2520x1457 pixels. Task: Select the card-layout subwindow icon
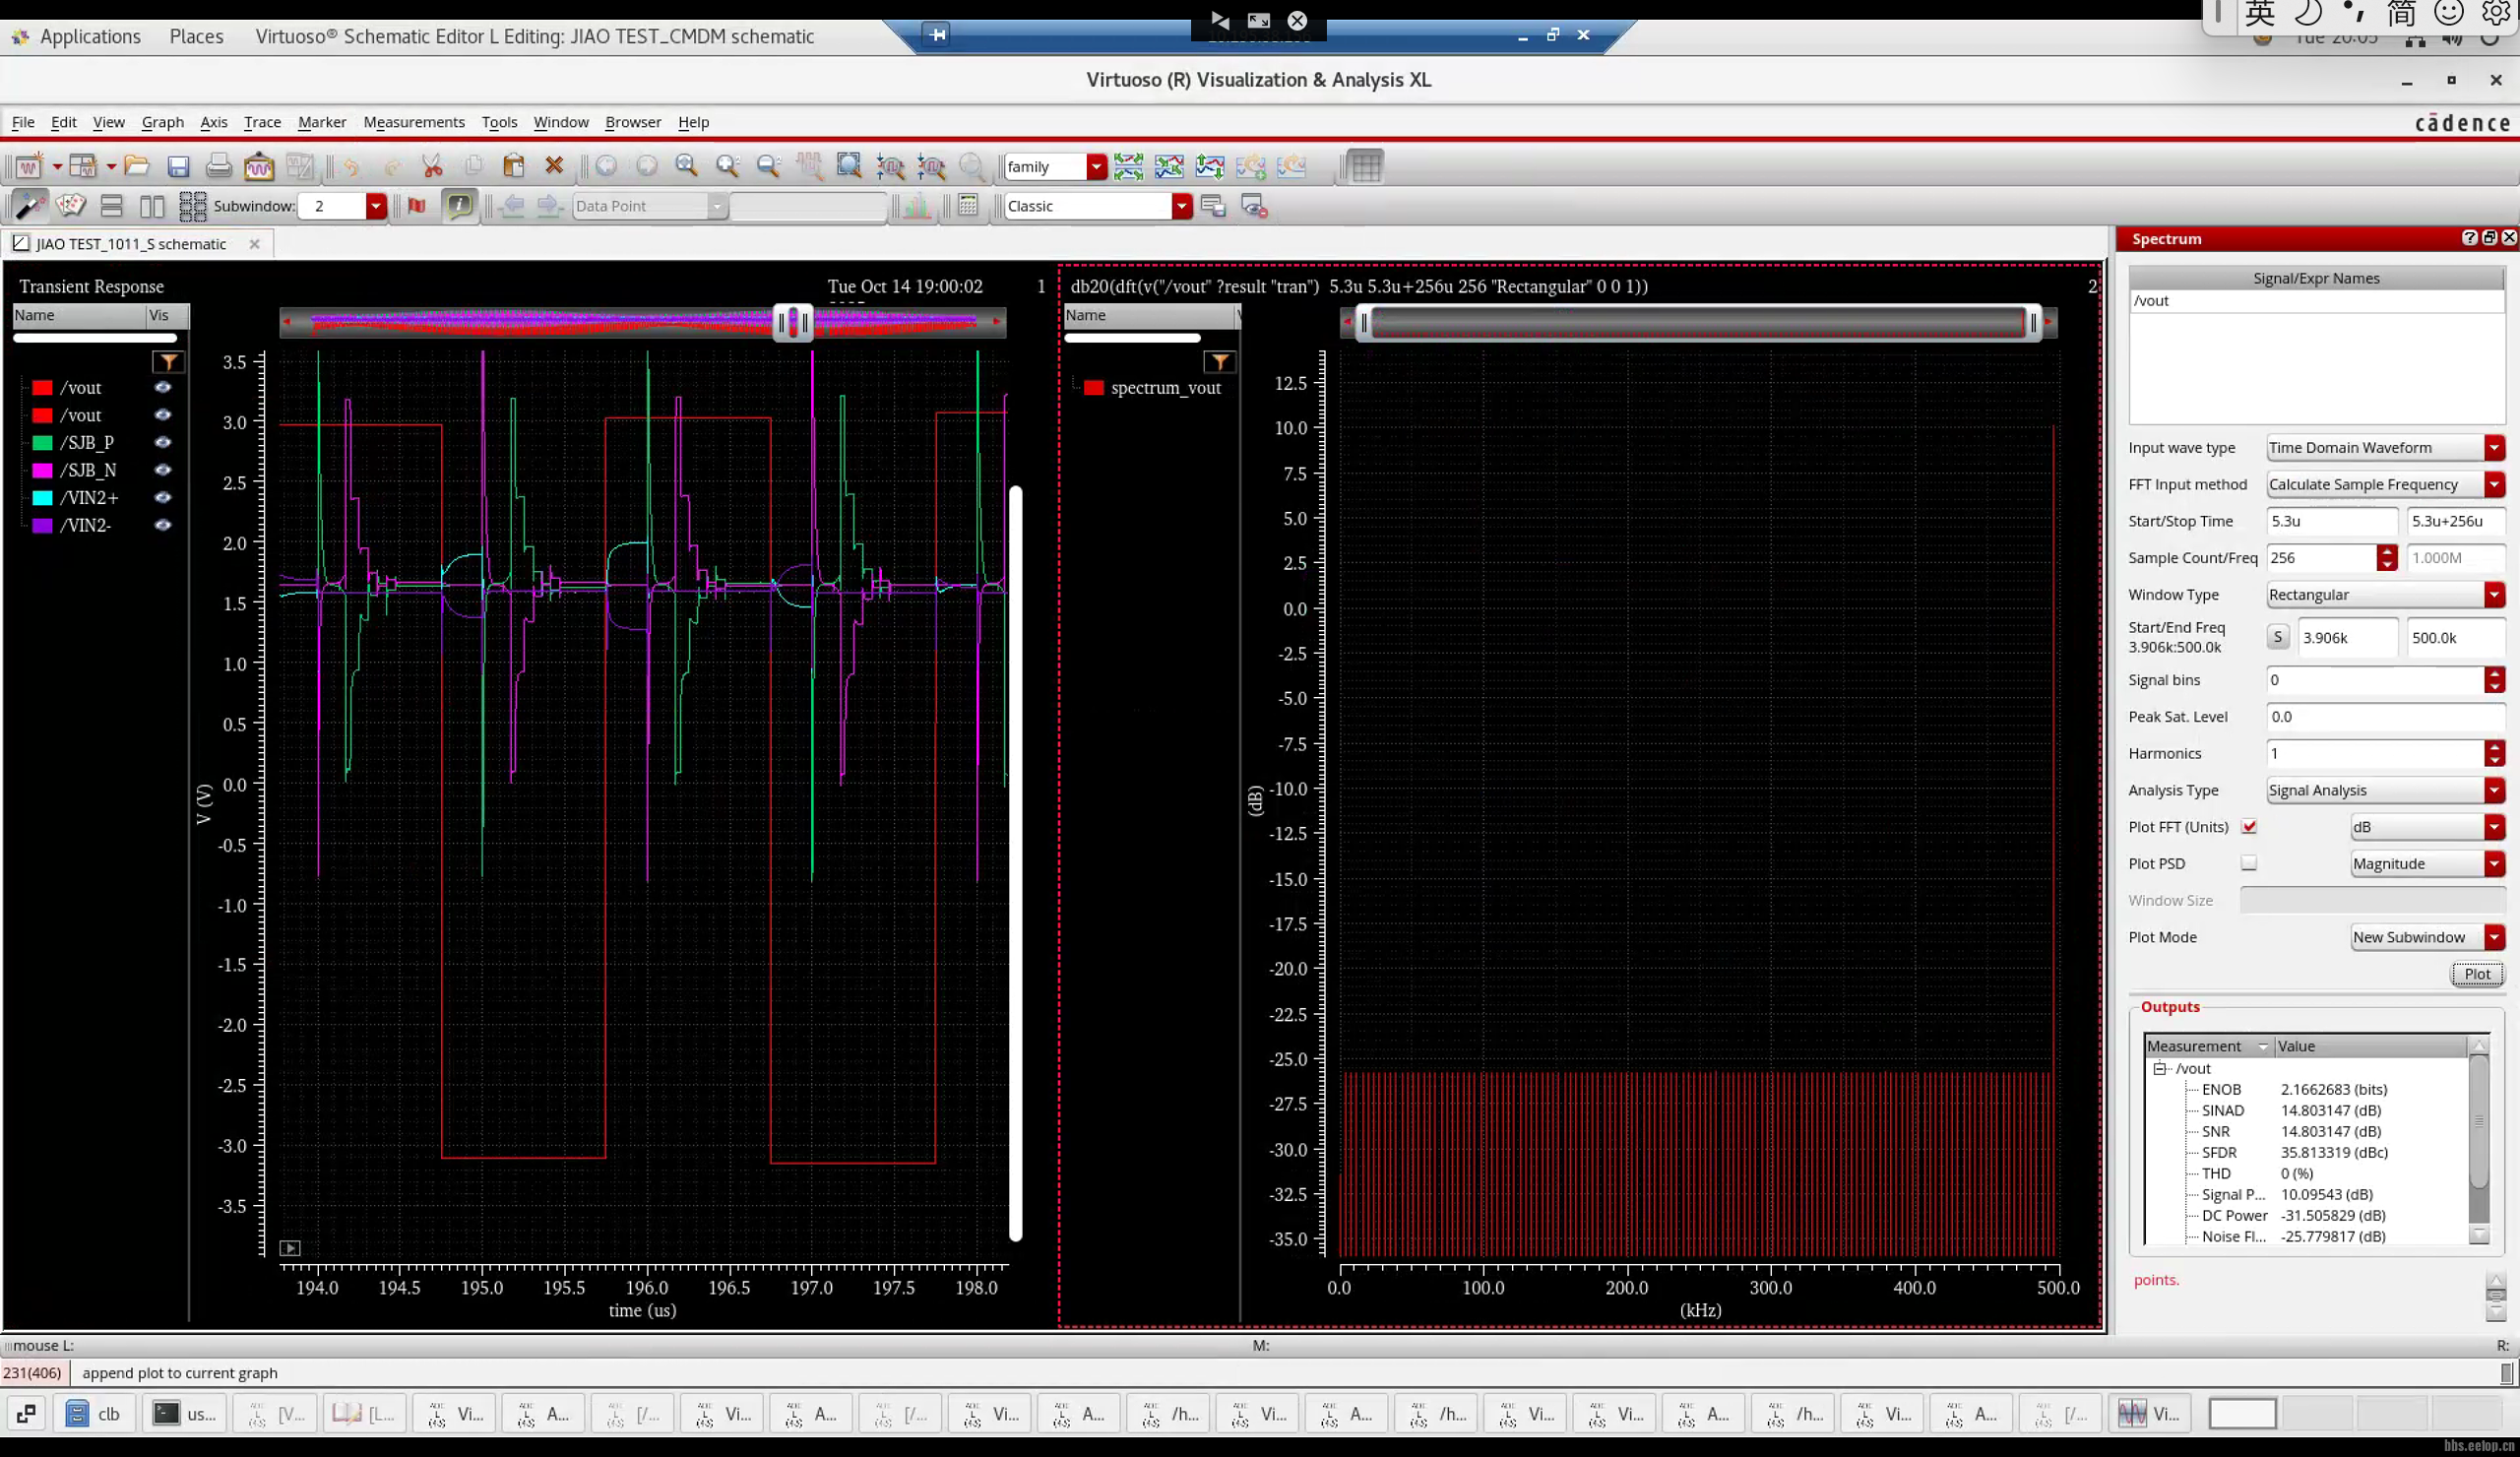coord(70,206)
